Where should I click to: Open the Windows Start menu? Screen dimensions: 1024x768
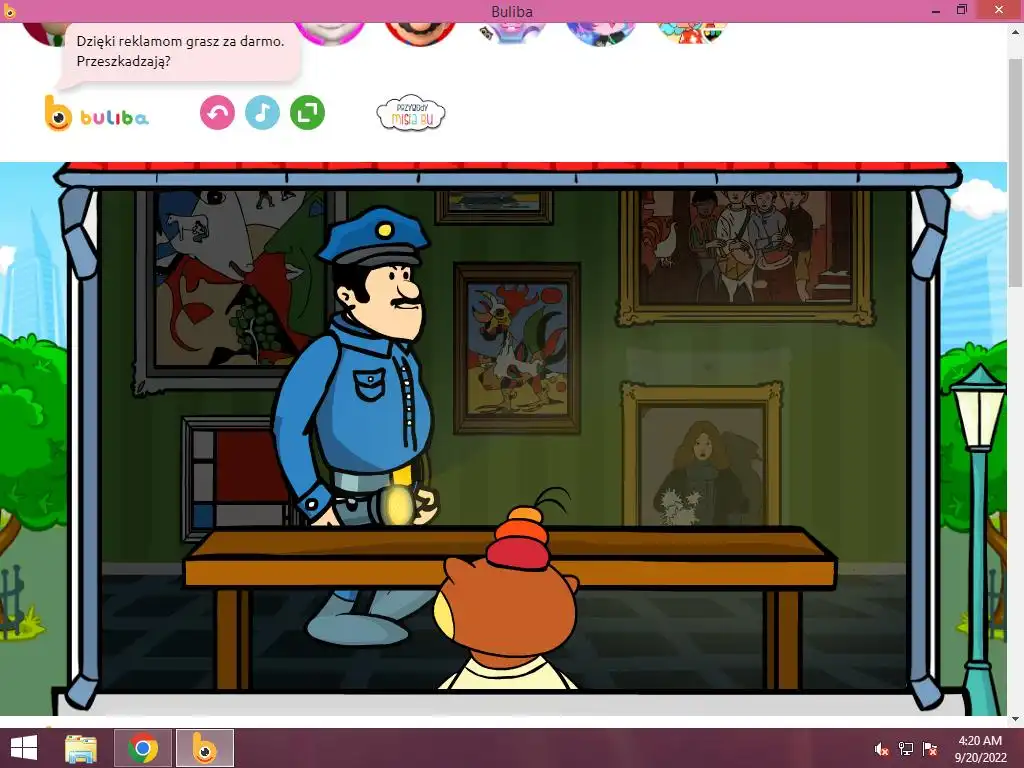pyautogui.click(x=24, y=748)
